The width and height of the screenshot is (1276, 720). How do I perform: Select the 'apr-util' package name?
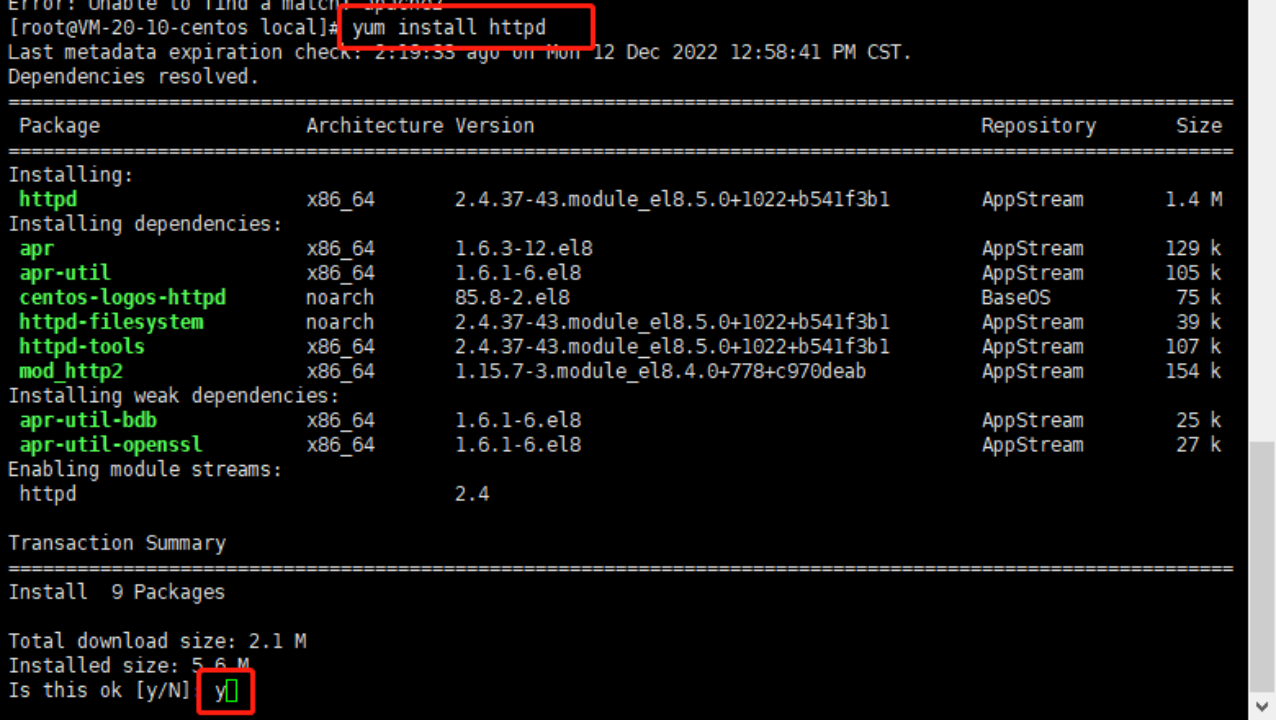(x=65, y=273)
